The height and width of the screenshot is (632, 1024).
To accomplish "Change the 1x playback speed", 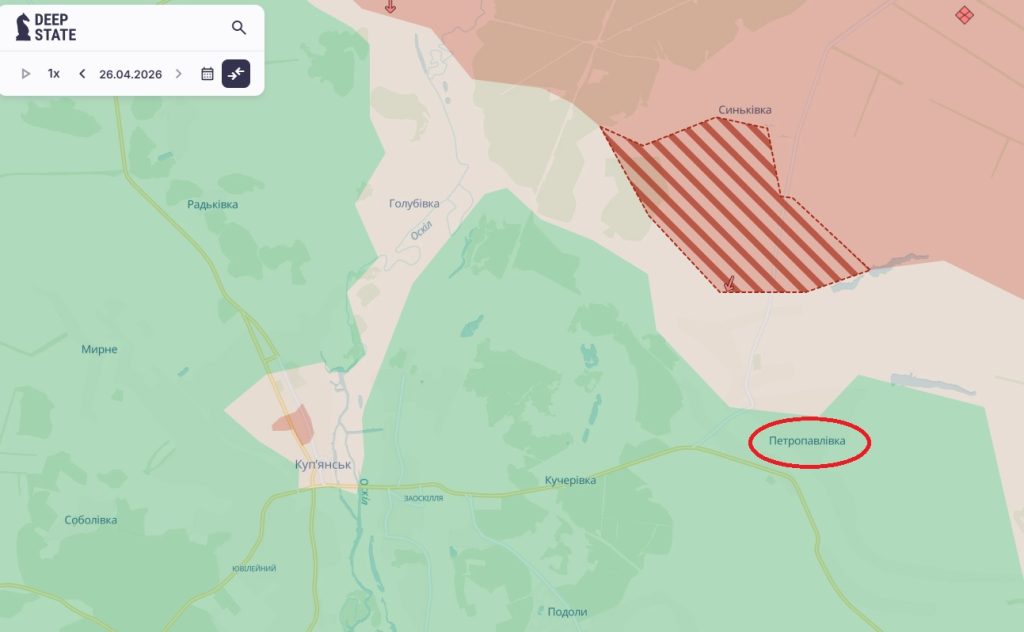I will 54,74.
